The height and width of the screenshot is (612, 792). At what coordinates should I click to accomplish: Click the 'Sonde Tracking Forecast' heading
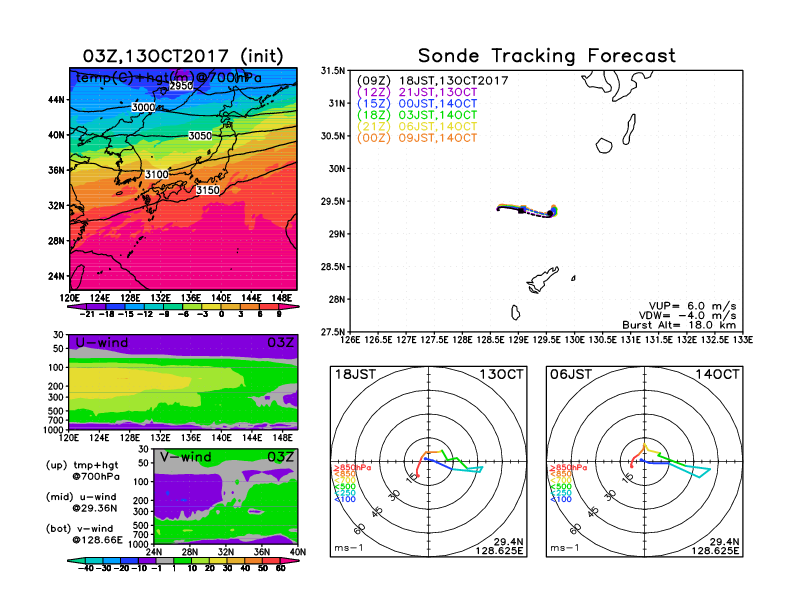[547, 55]
